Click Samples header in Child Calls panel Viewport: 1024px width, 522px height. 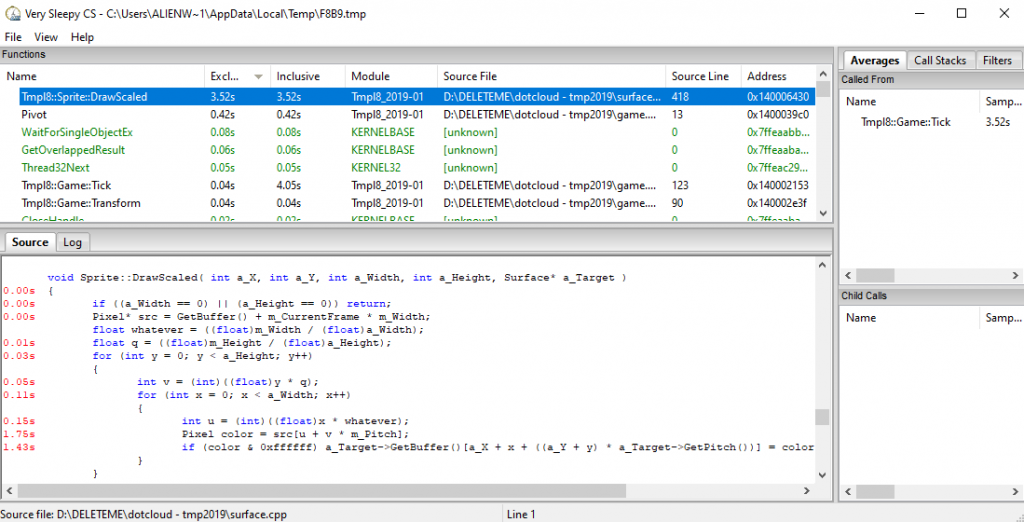(1001, 318)
